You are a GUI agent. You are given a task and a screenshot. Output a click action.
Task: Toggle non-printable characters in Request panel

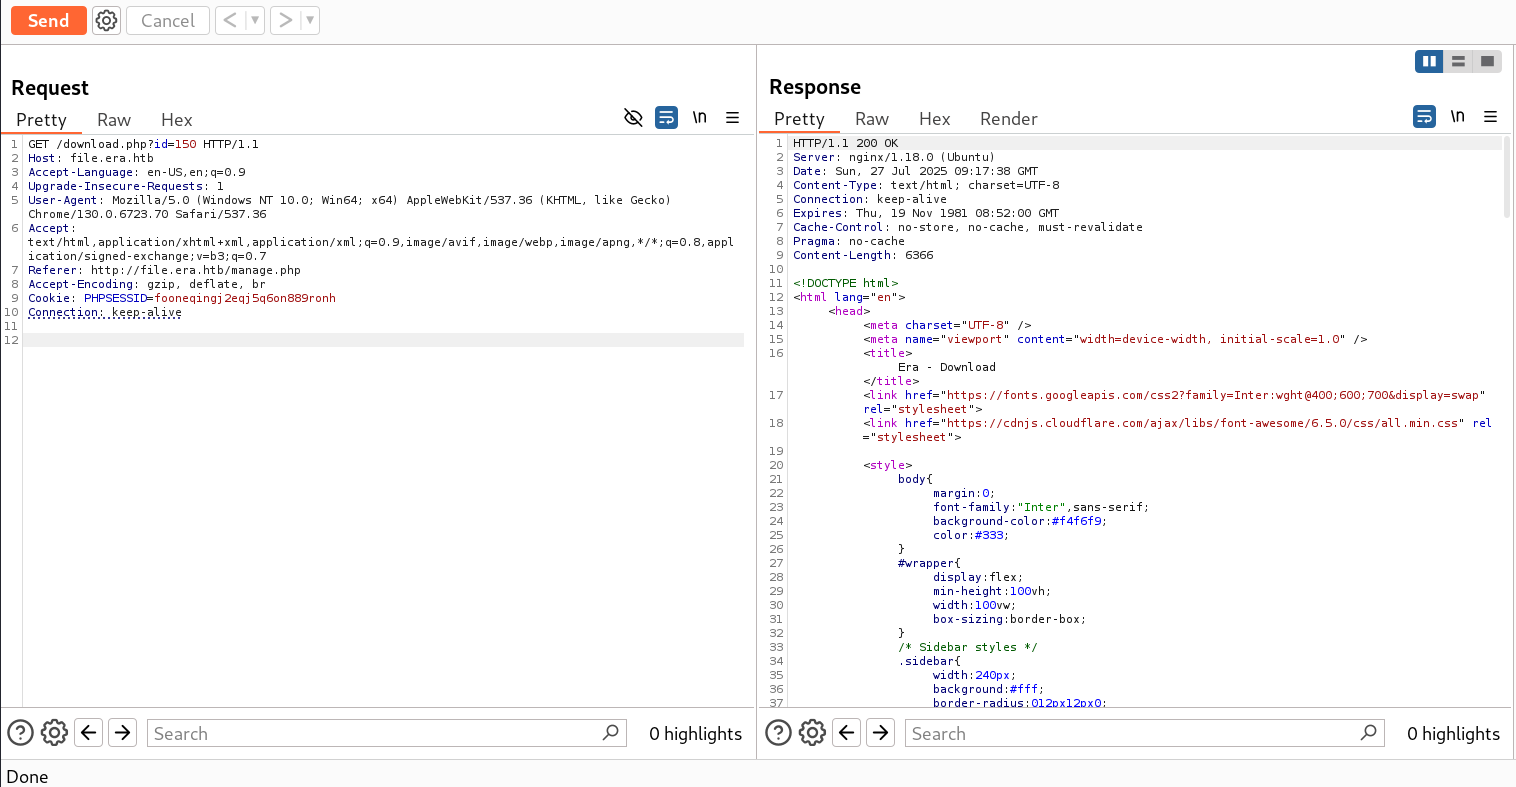[700, 118]
